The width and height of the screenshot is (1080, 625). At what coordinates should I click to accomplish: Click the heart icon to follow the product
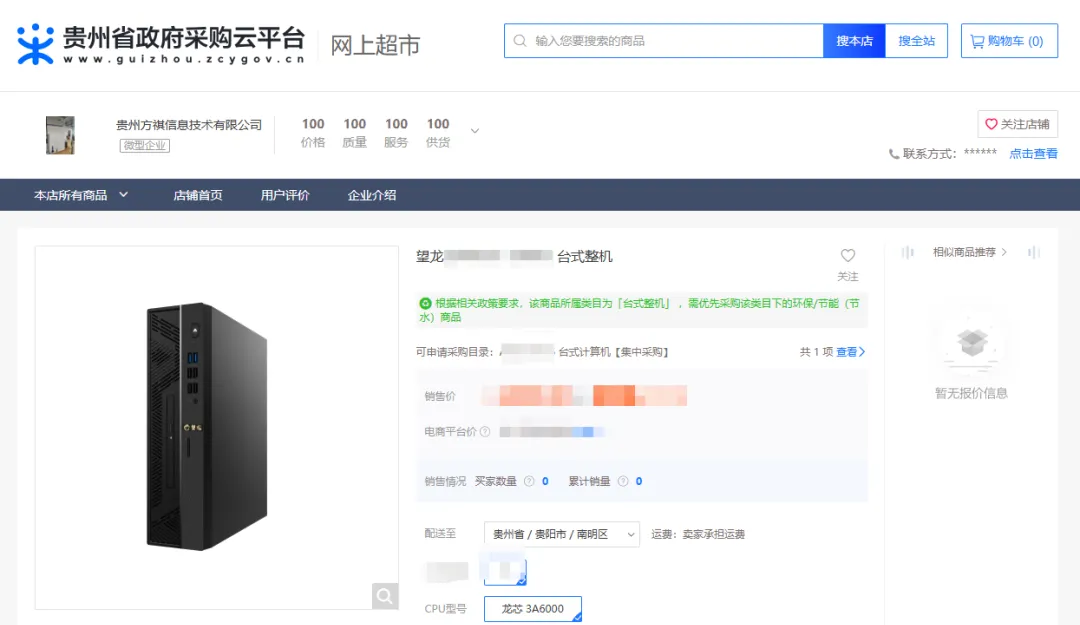[848, 255]
